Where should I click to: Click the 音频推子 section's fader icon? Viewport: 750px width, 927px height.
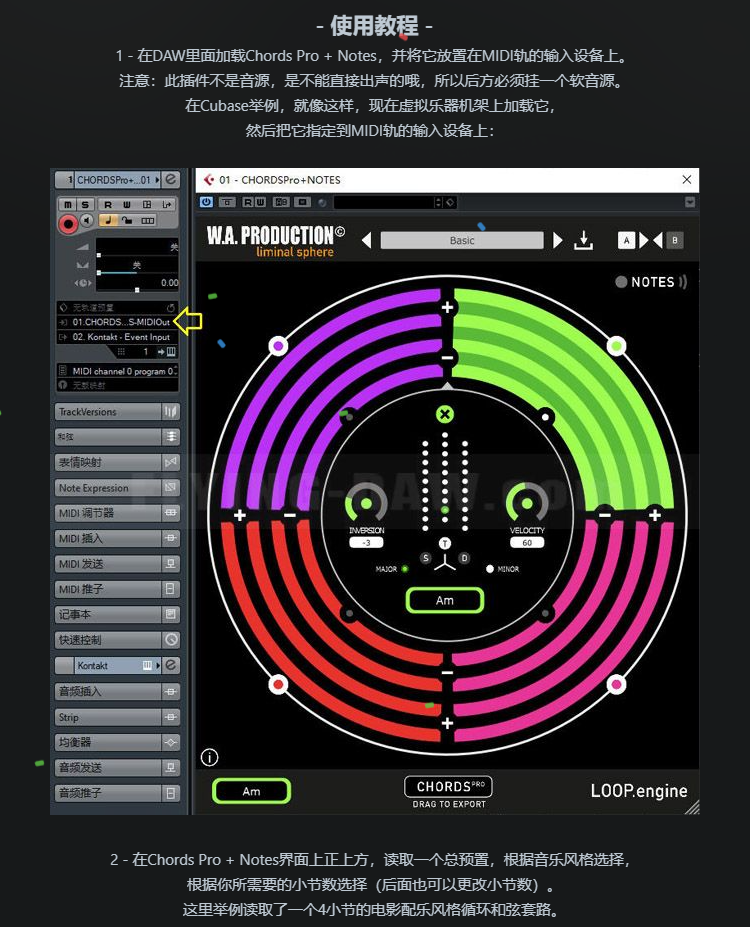pyautogui.click(x=171, y=793)
